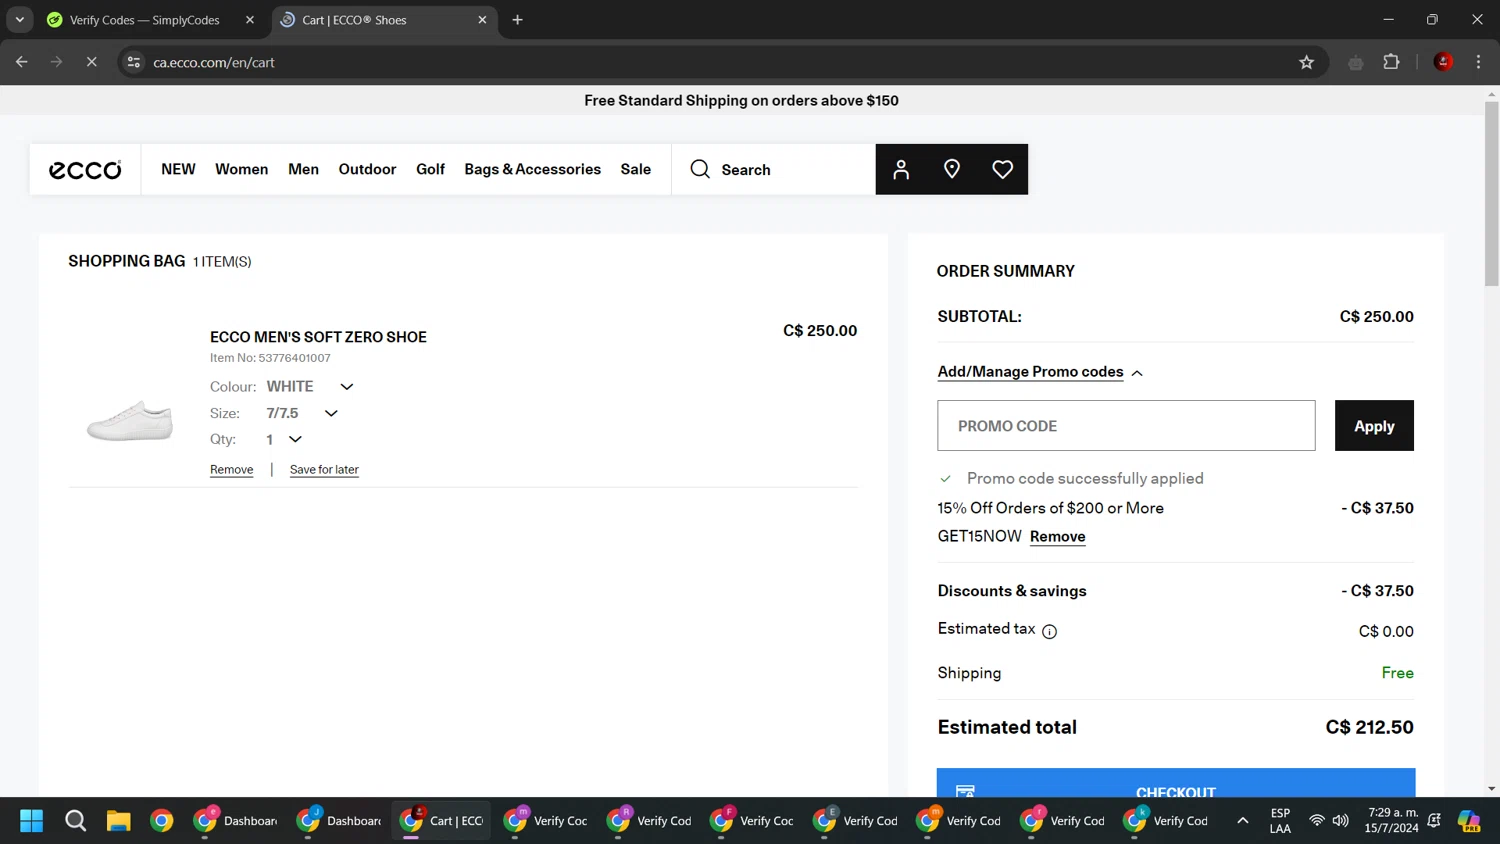Open the ESP LAA language switcher

(x=1280, y=821)
